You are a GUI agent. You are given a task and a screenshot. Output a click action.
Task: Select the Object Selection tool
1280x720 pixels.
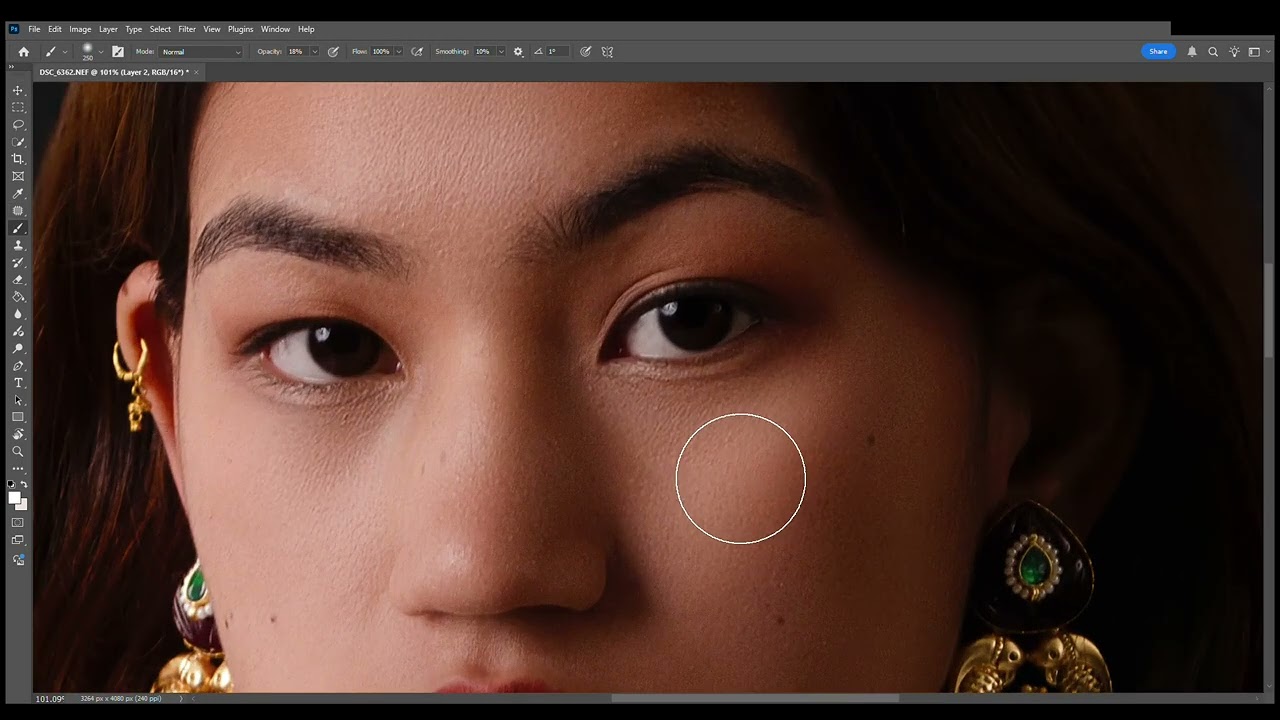[18, 142]
